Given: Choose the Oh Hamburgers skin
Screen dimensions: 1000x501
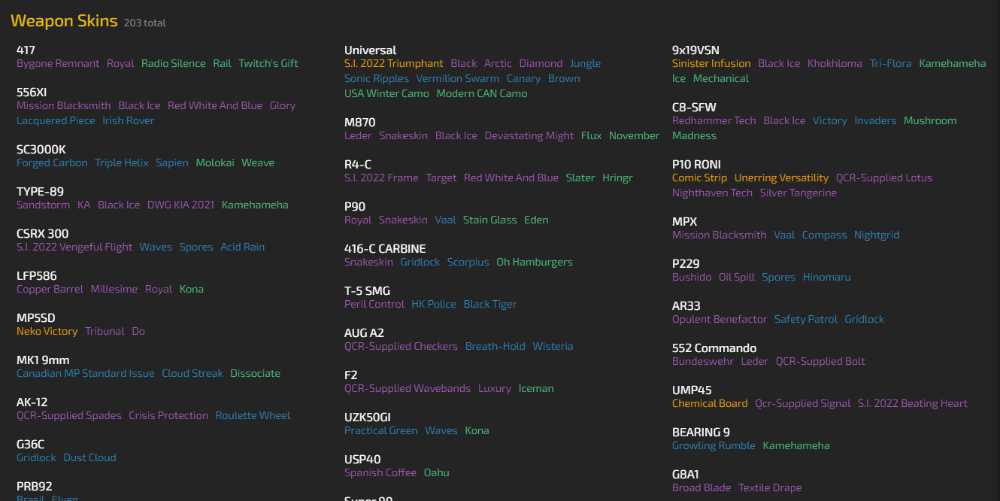Looking at the screenshot, I should click(x=534, y=263).
